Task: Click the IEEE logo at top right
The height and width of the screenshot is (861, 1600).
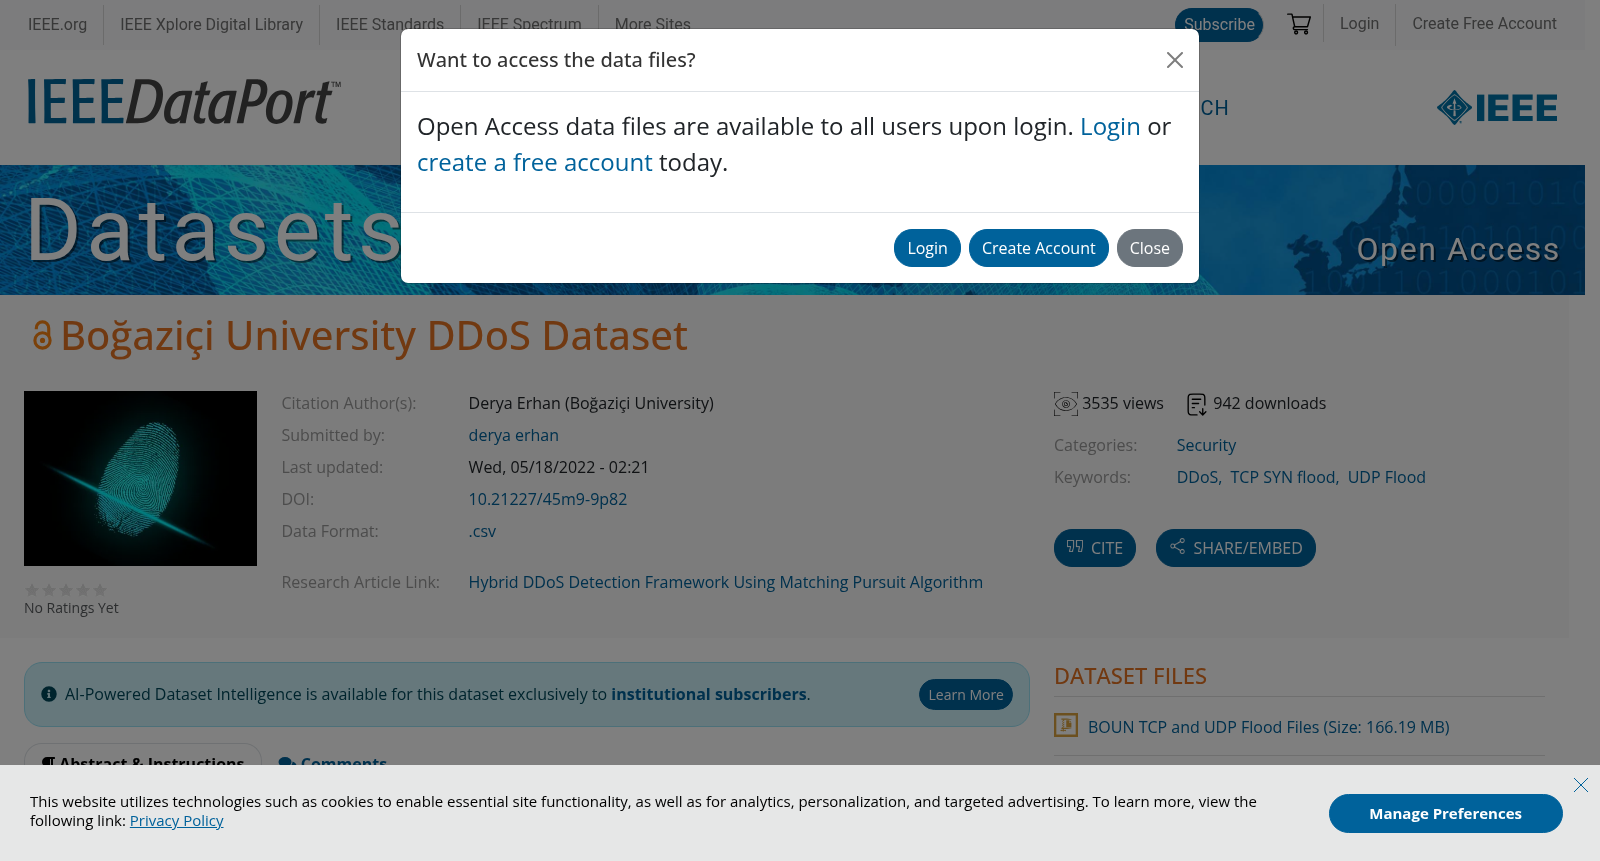Action: (1497, 107)
